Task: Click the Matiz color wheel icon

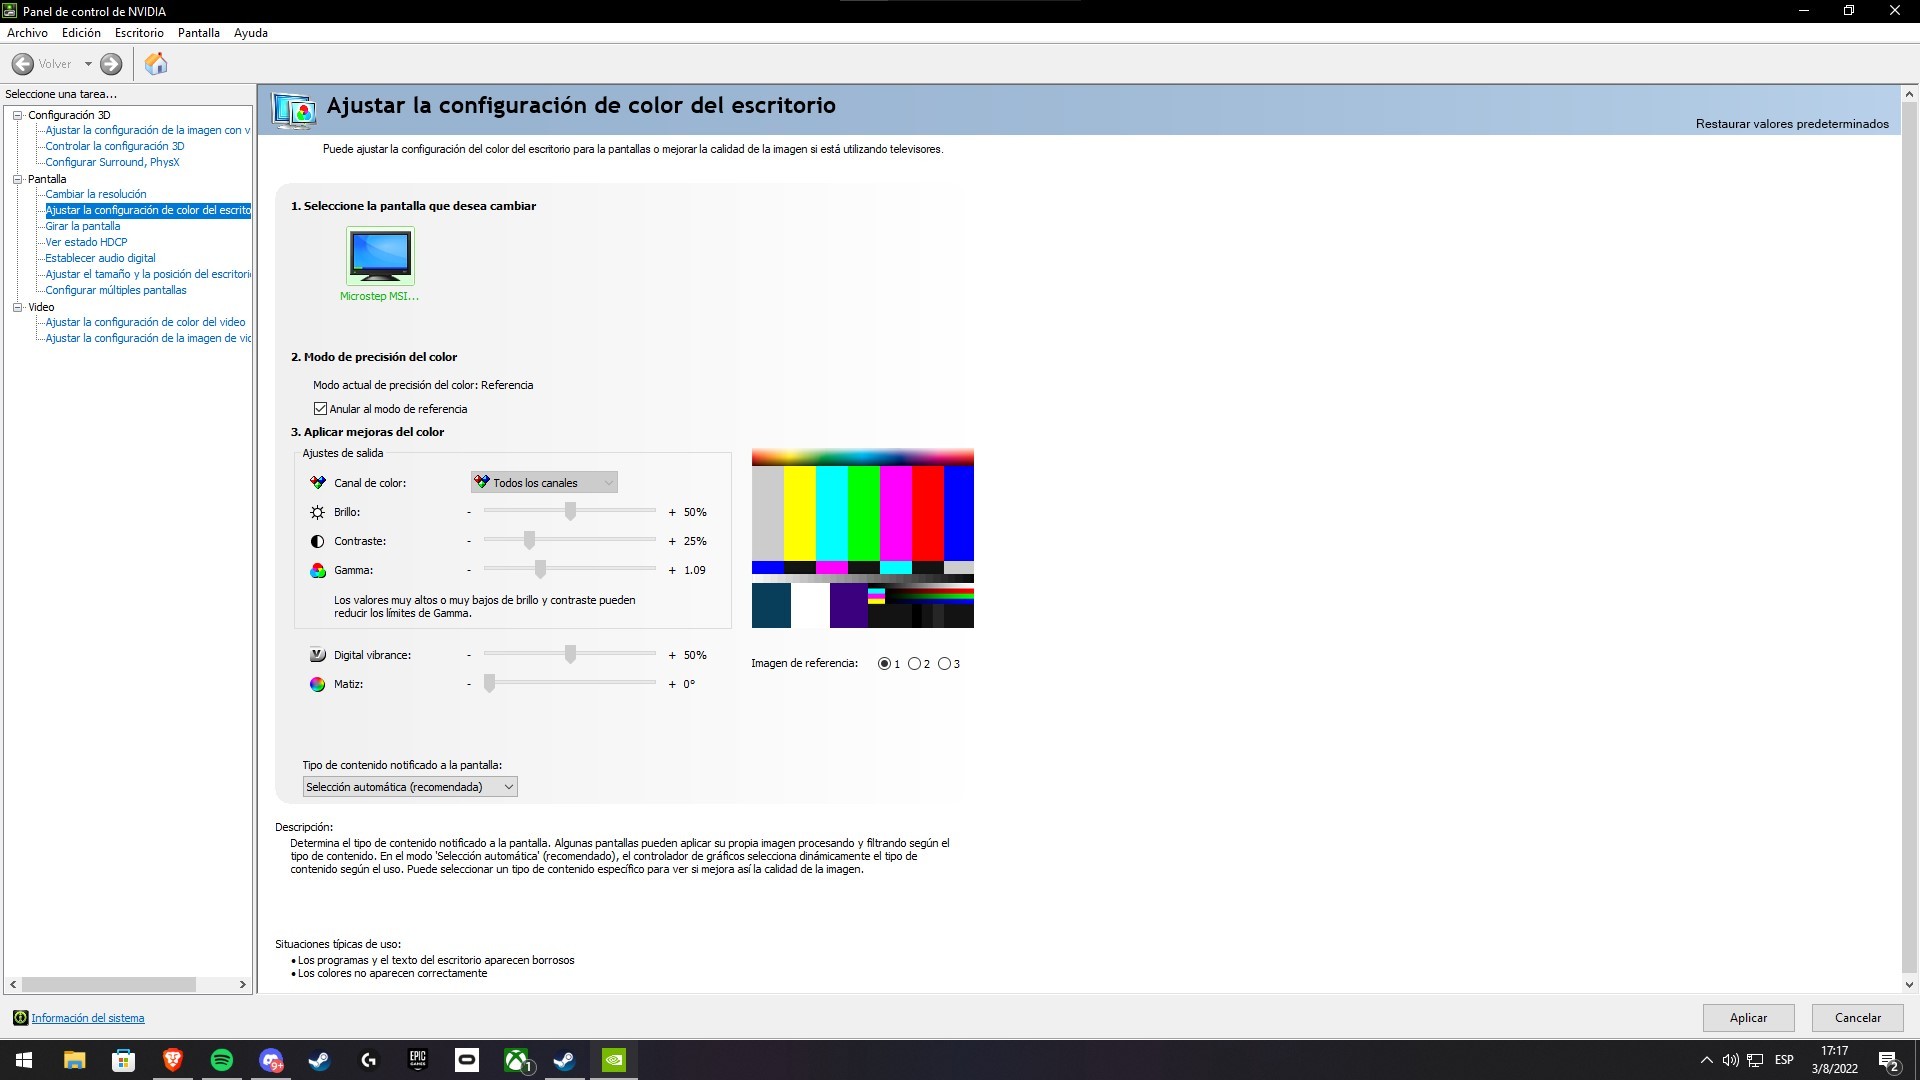Action: (317, 684)
